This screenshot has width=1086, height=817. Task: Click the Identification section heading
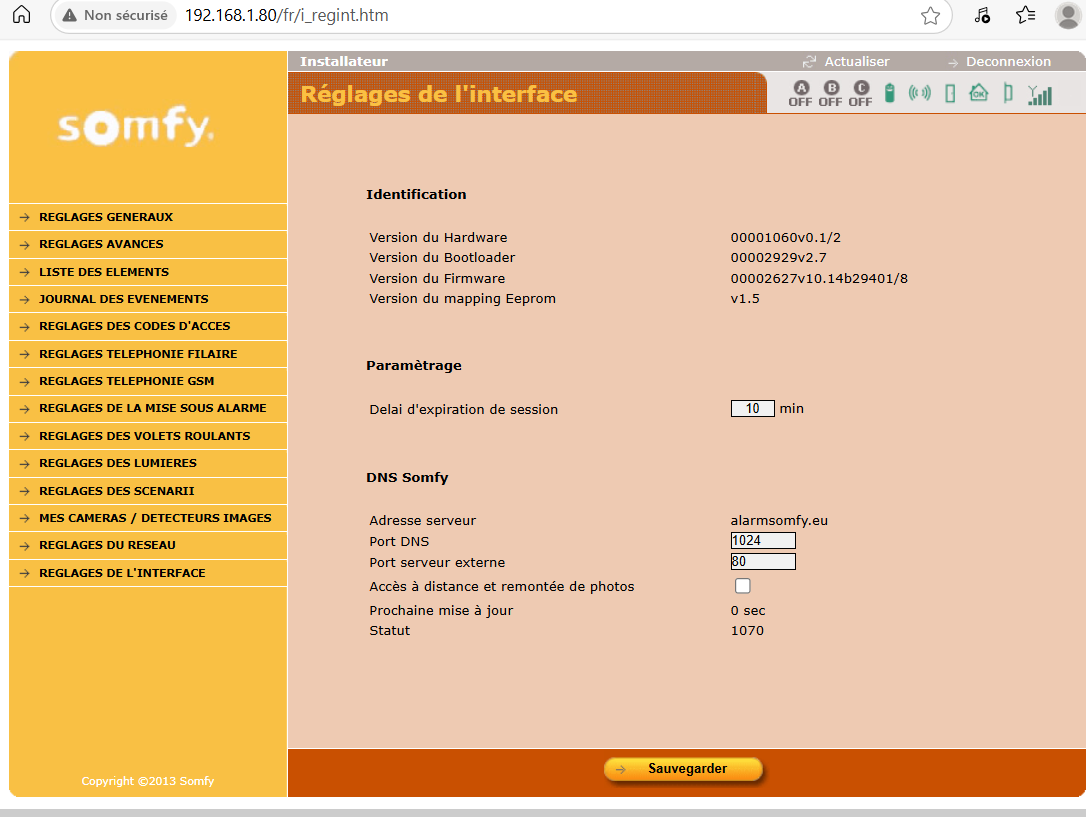pos(416,195)
